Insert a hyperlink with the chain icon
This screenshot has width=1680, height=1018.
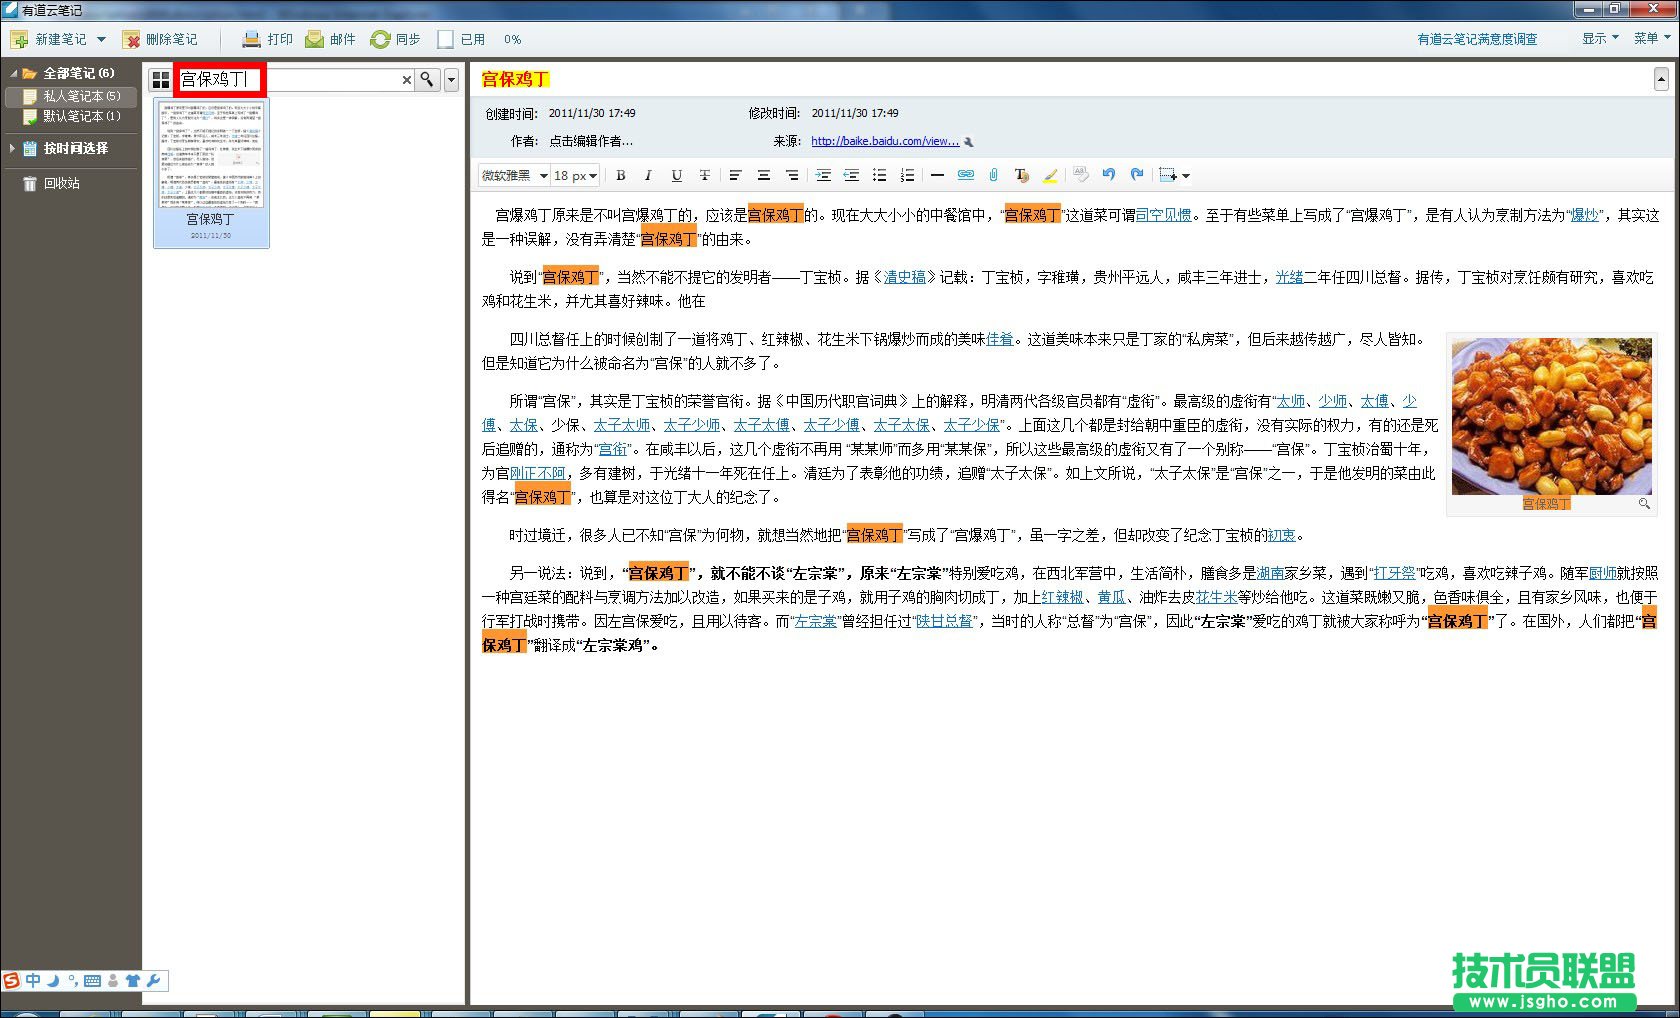click(964, 175)
